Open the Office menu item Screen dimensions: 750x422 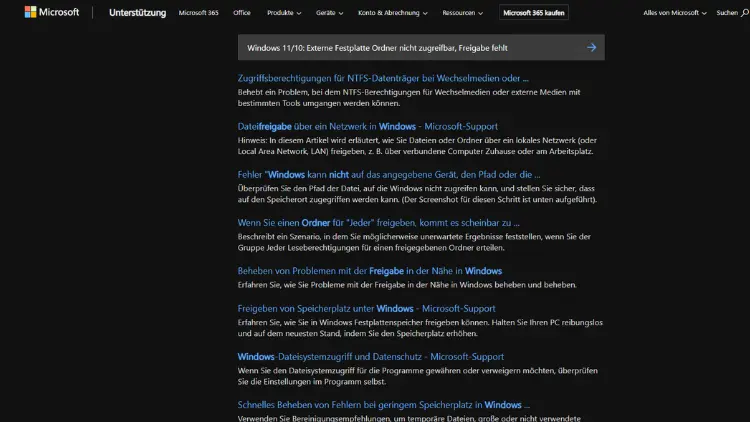tap(242, 13)
